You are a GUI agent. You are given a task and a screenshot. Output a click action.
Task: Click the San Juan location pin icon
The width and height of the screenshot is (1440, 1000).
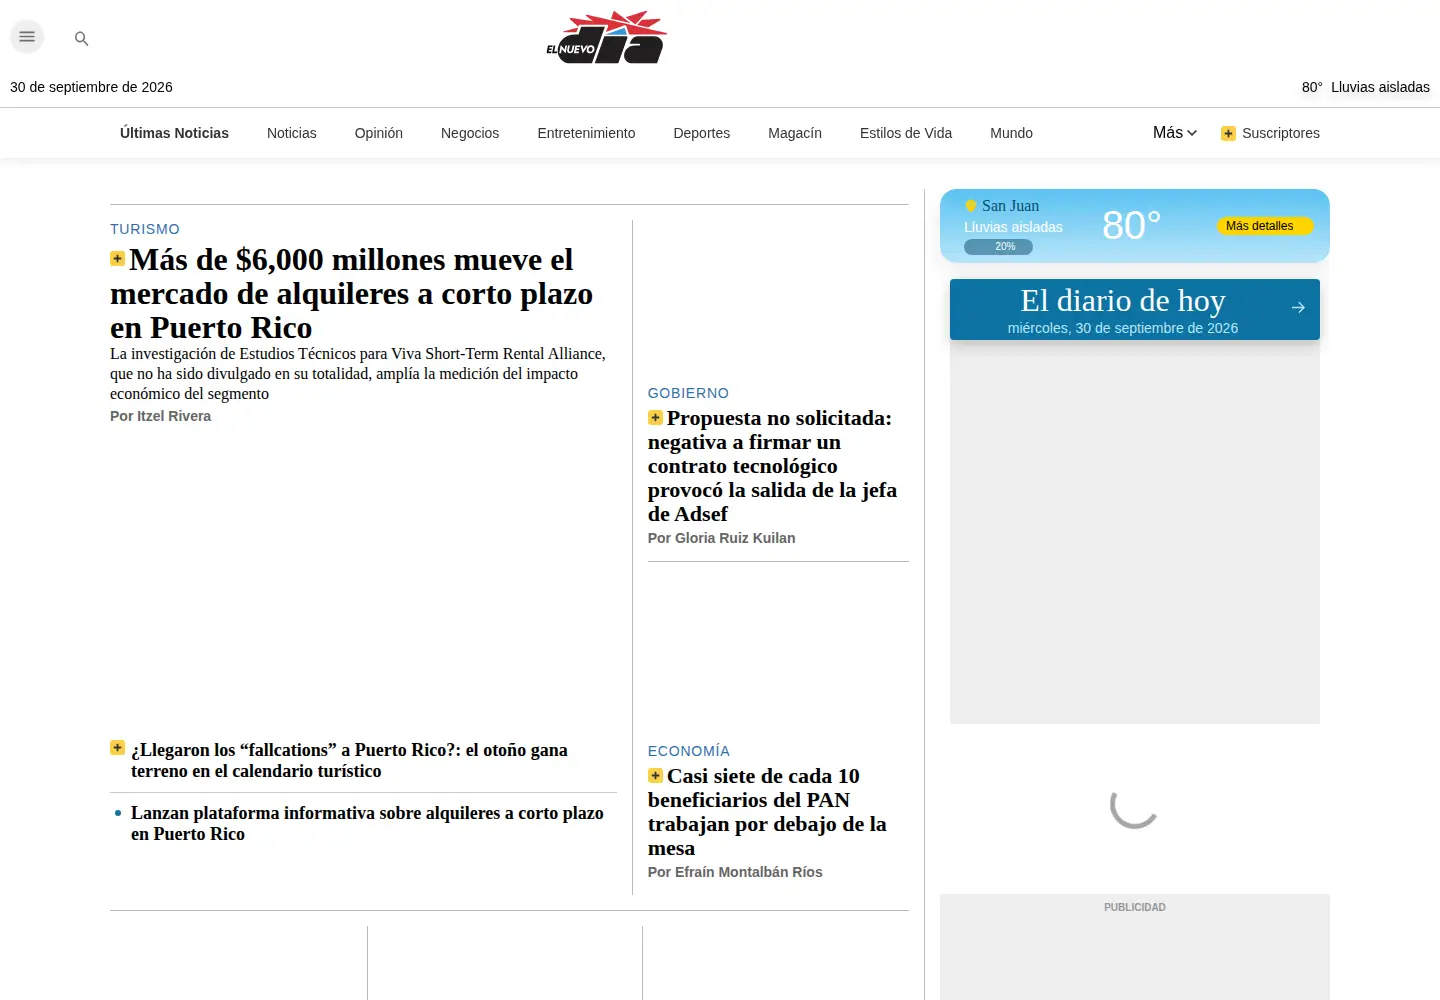[970, 206]
